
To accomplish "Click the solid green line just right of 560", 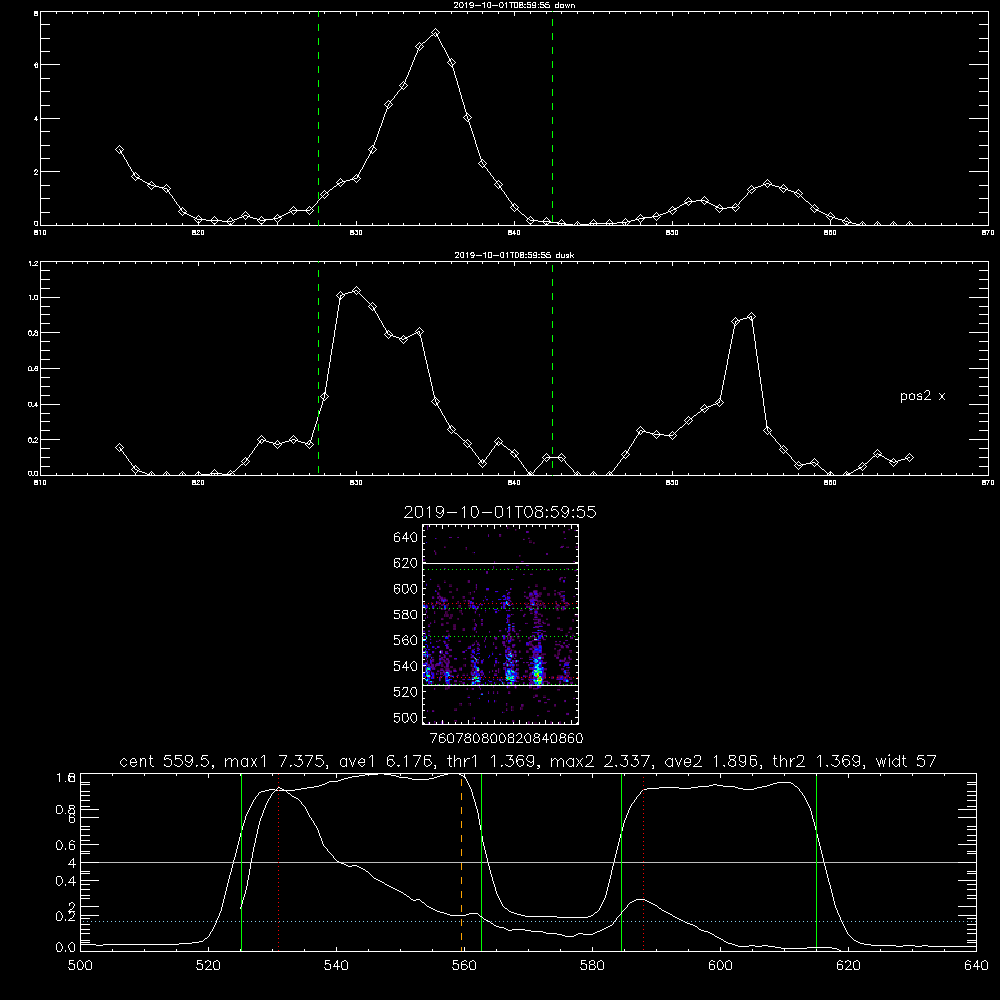I will (481, 862).
